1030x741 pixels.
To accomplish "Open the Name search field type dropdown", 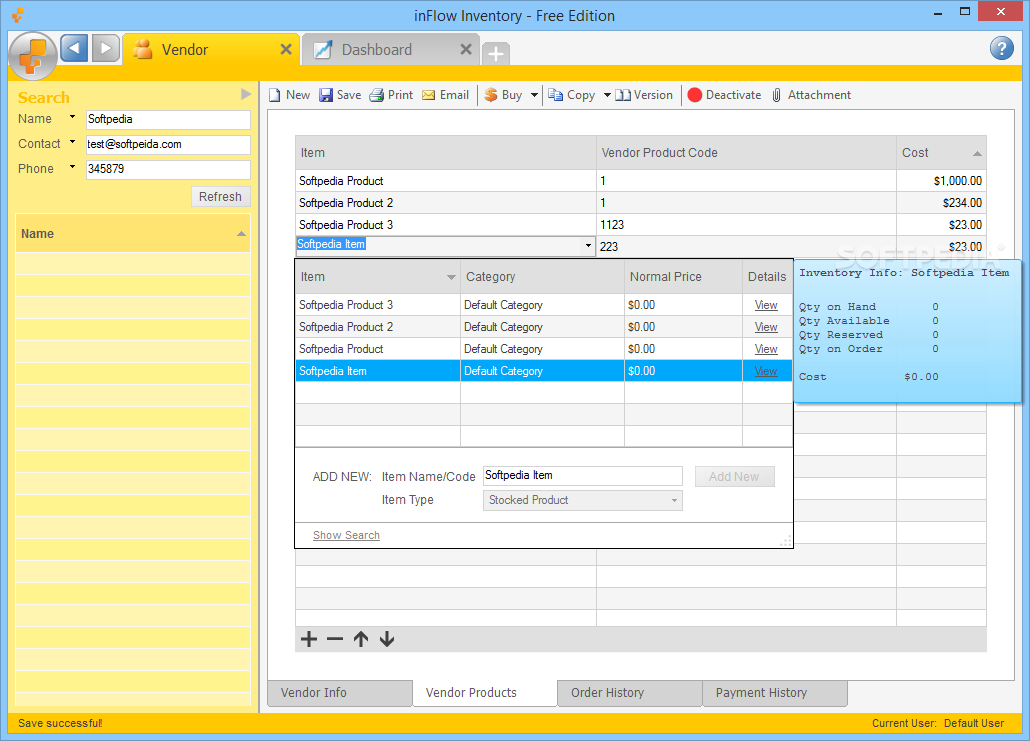I will pyautogui.click(x=72, y=117).
